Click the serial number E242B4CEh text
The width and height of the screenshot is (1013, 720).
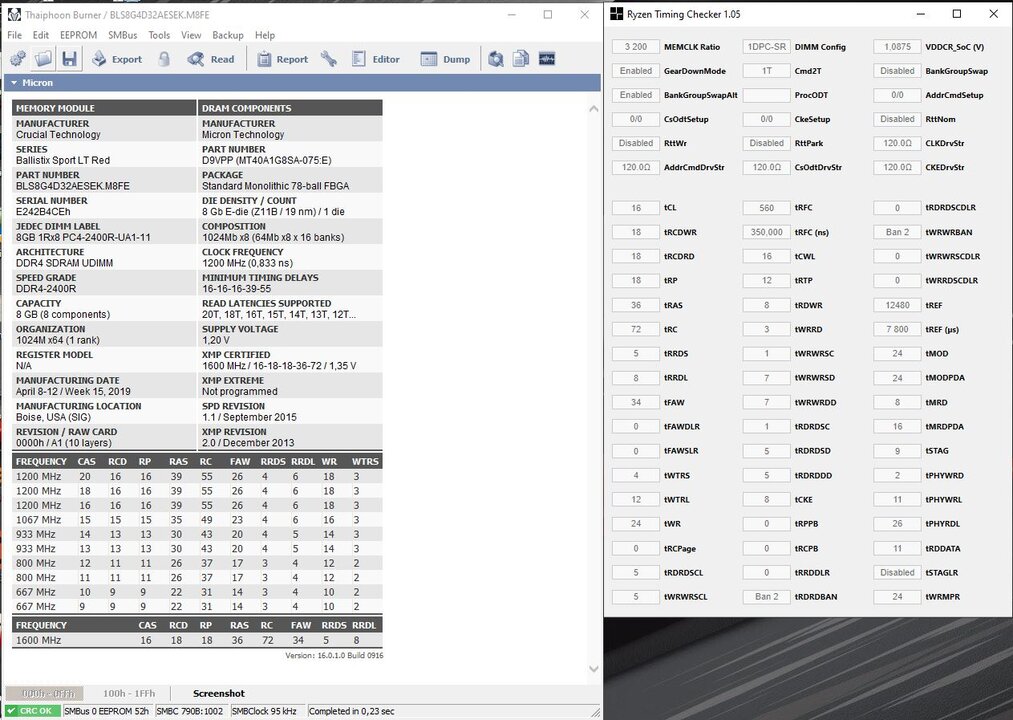click(x=43, y=211)
